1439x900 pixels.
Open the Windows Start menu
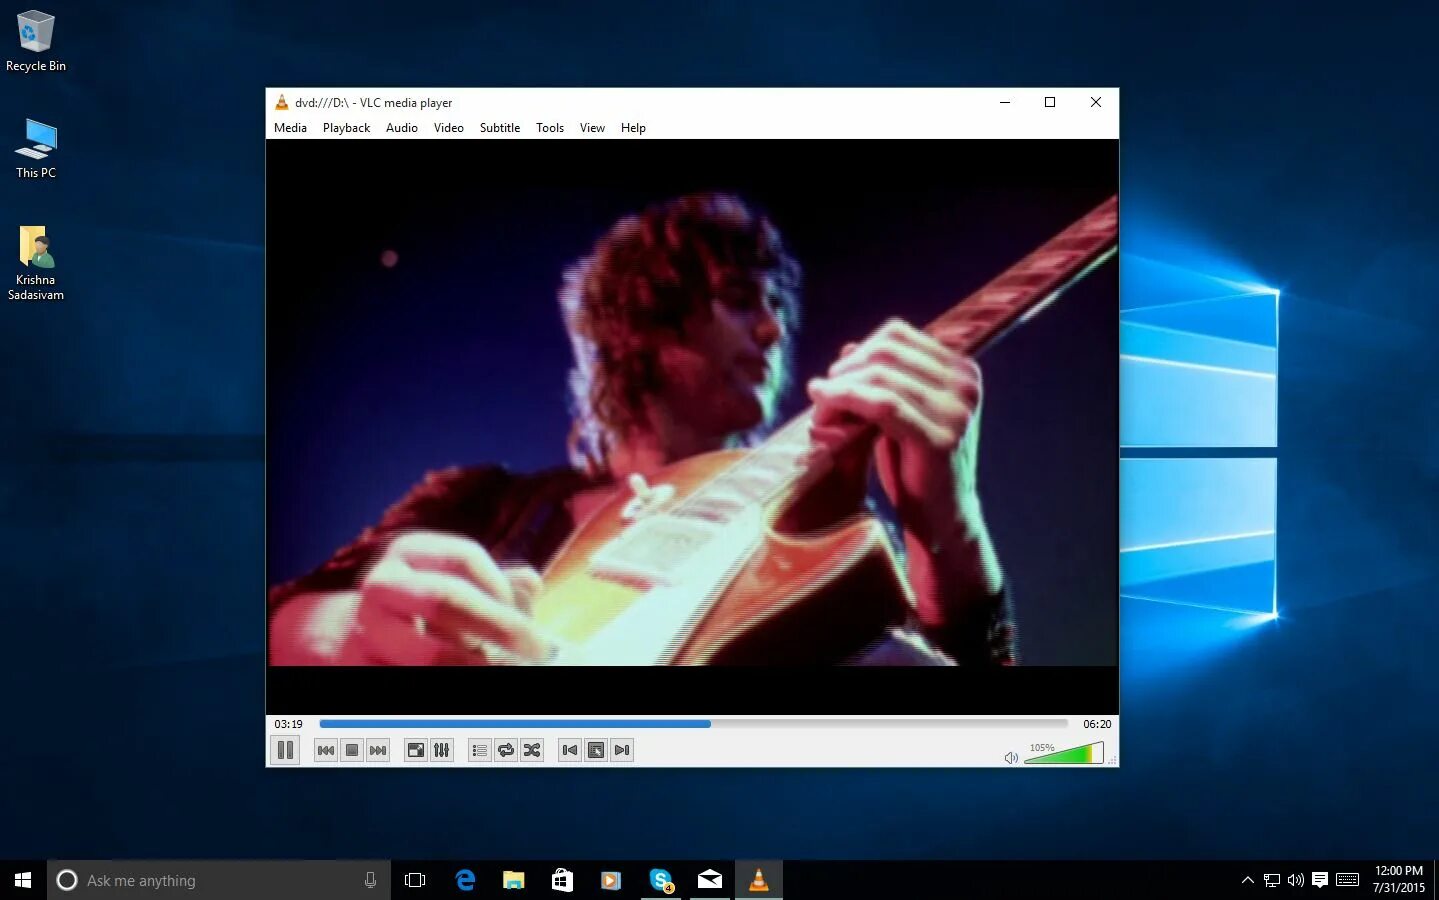click(23, 880)
